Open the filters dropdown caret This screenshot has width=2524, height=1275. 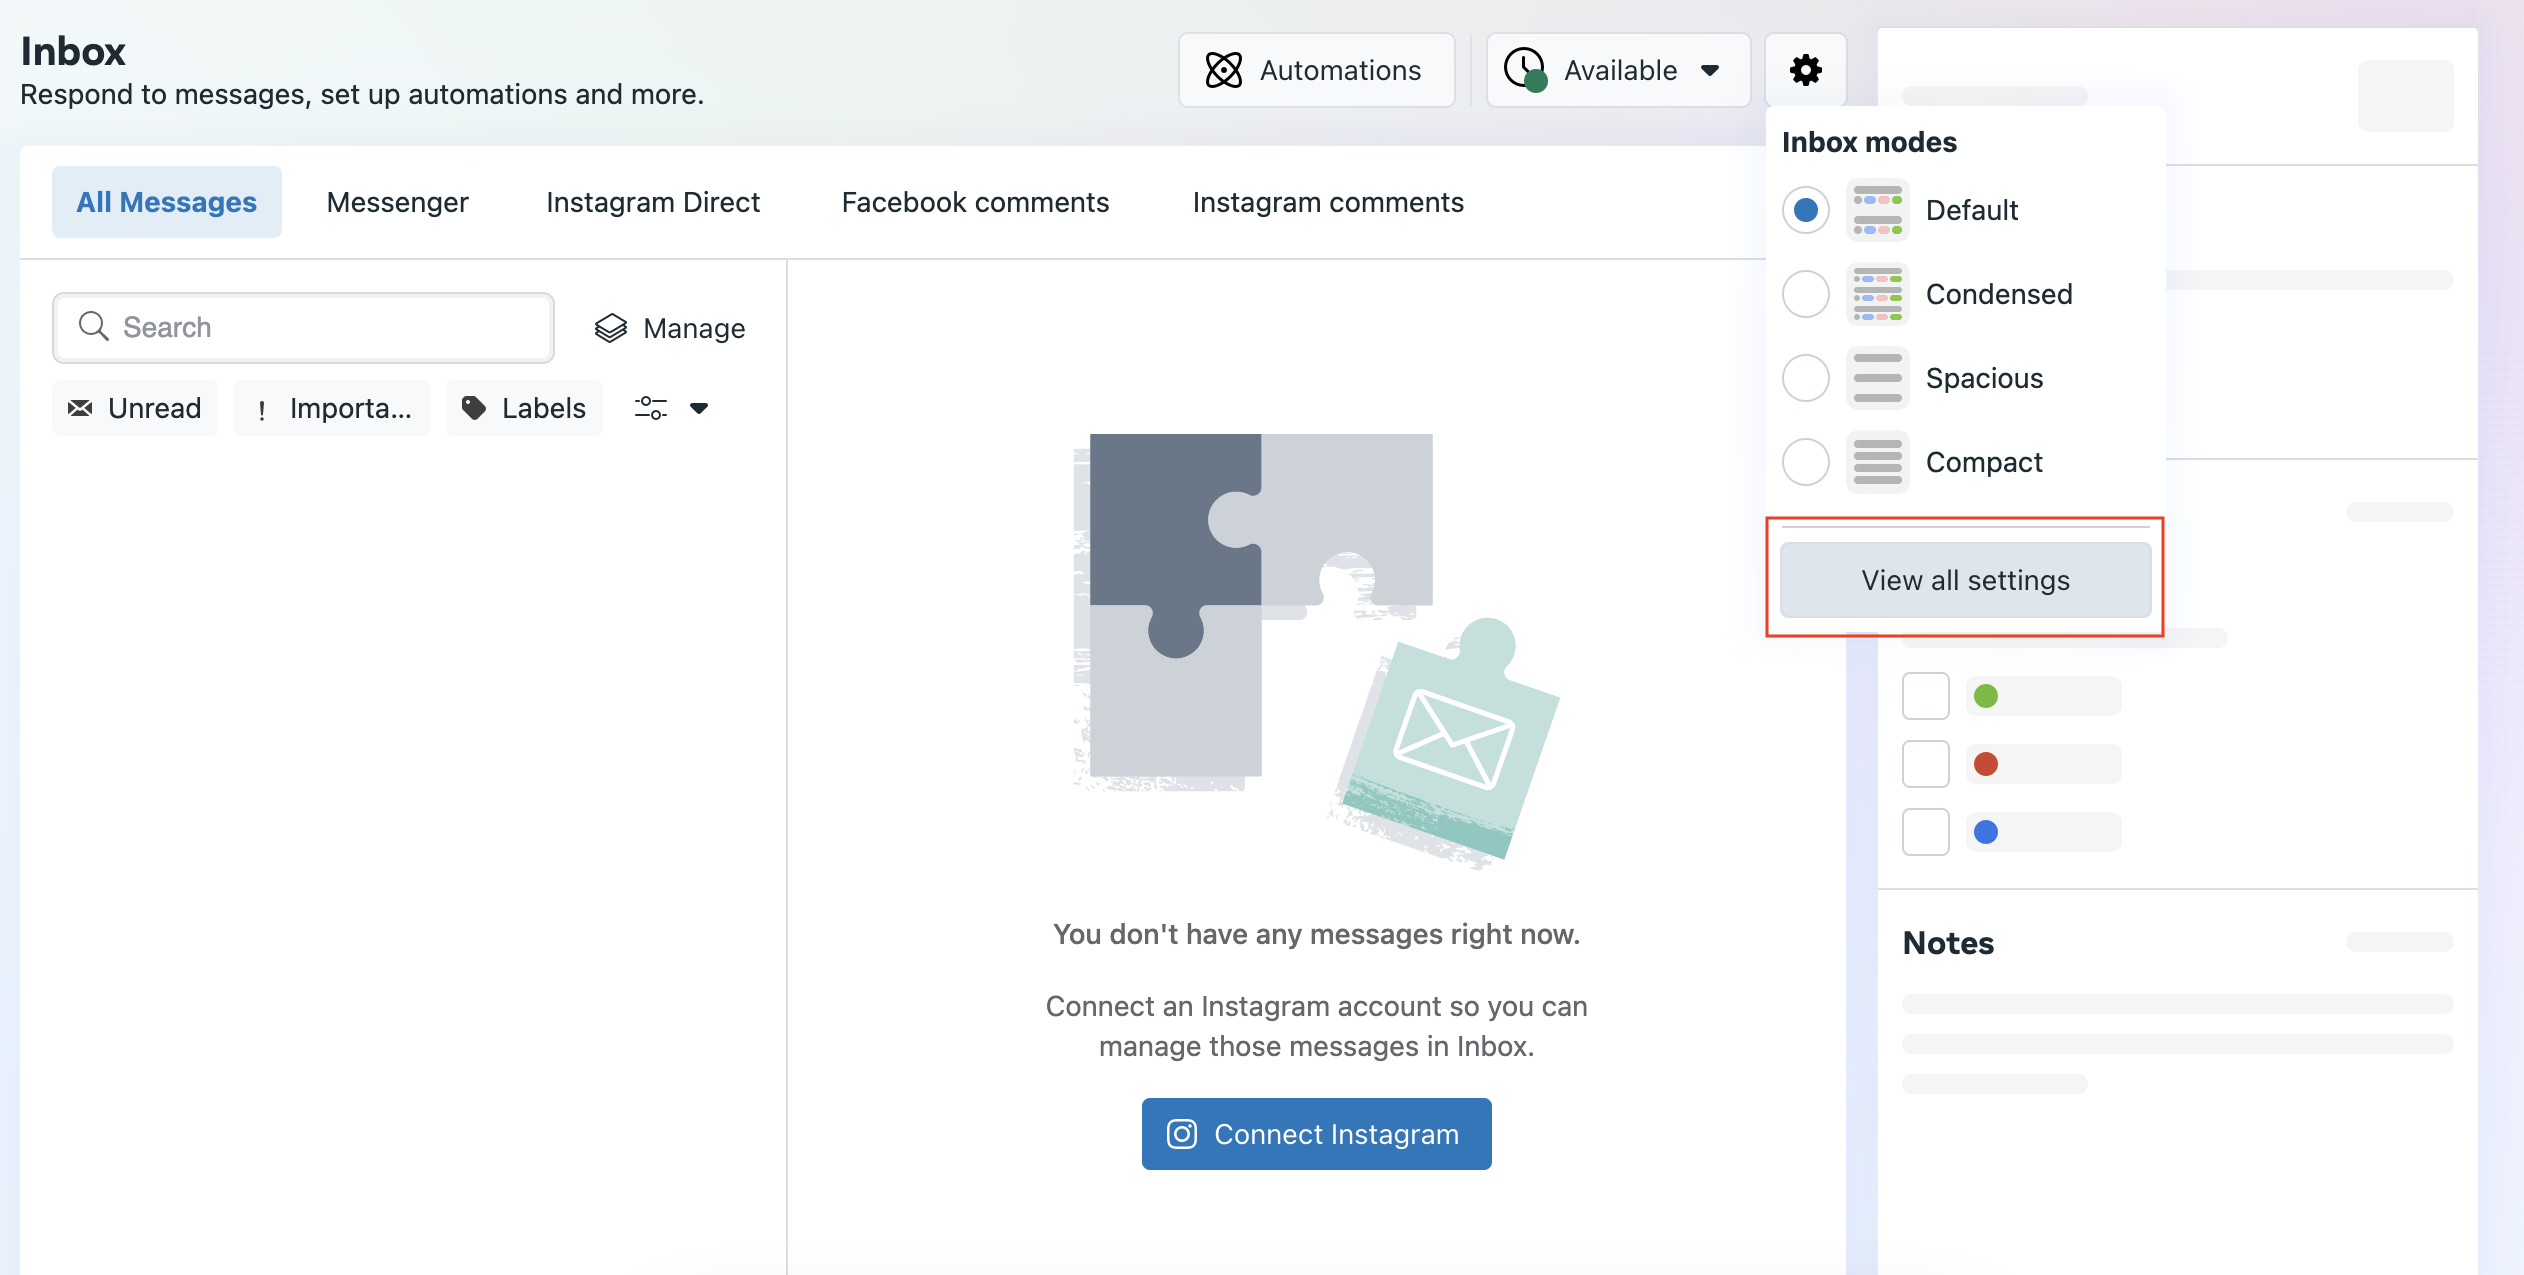699,408
